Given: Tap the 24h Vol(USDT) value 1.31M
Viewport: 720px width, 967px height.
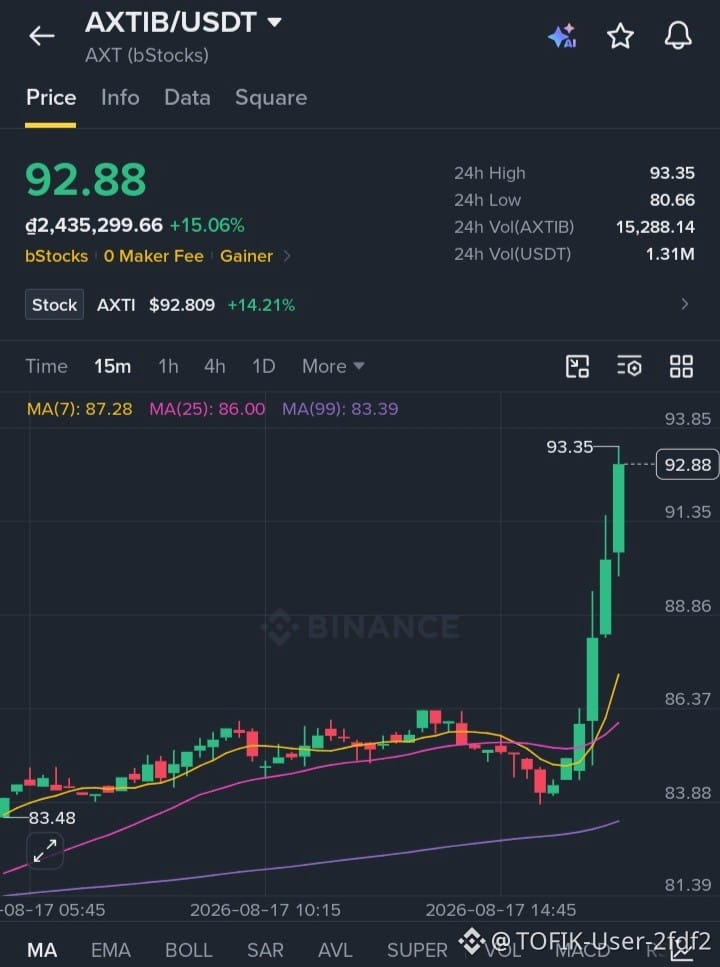Looking at the screenshot, I should (670, 254).
